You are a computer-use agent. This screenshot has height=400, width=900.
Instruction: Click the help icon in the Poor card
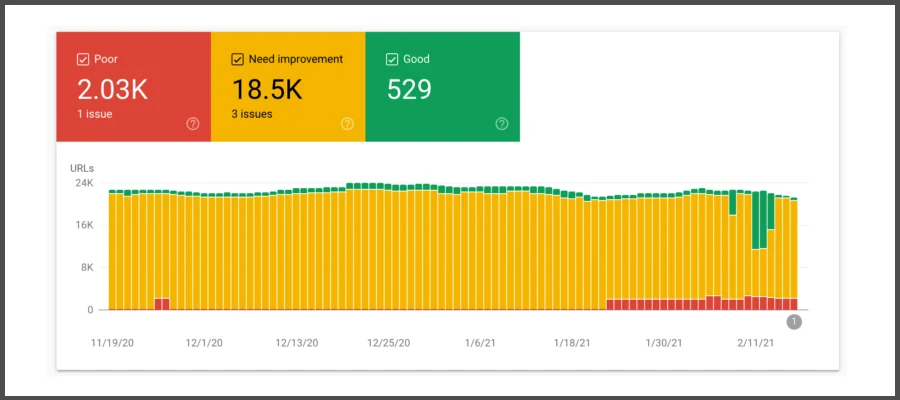pyautogui.click(x=193, y=124)
